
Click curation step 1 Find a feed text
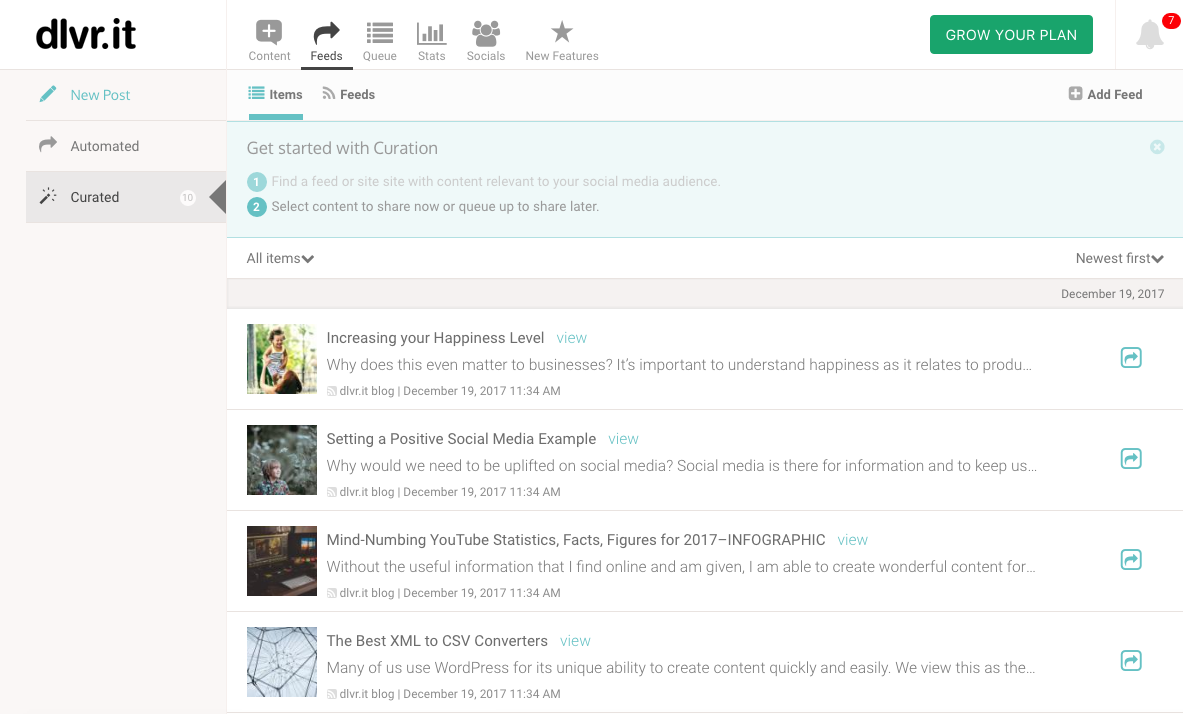point(496,182)
